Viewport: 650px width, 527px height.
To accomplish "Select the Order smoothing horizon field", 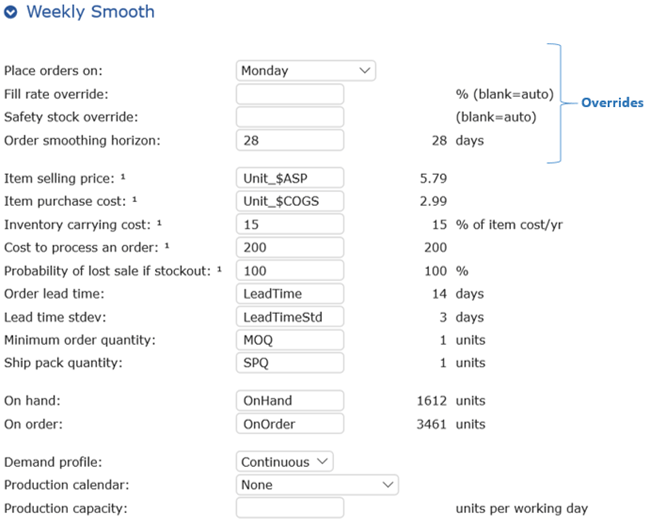I will (x=290, y=140).
